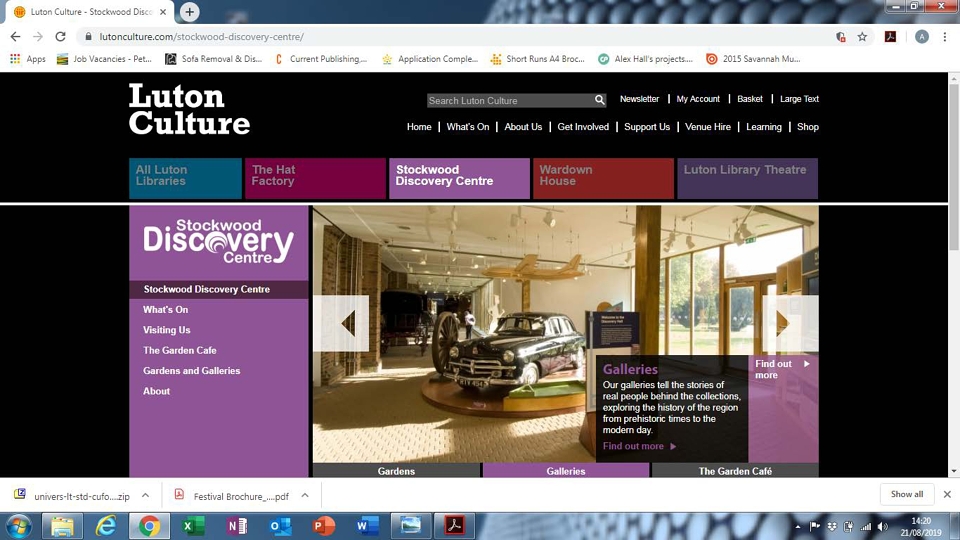Toggle Large Text mode
The height and width of the screenshot is (540, 960).
click(799, 99)
